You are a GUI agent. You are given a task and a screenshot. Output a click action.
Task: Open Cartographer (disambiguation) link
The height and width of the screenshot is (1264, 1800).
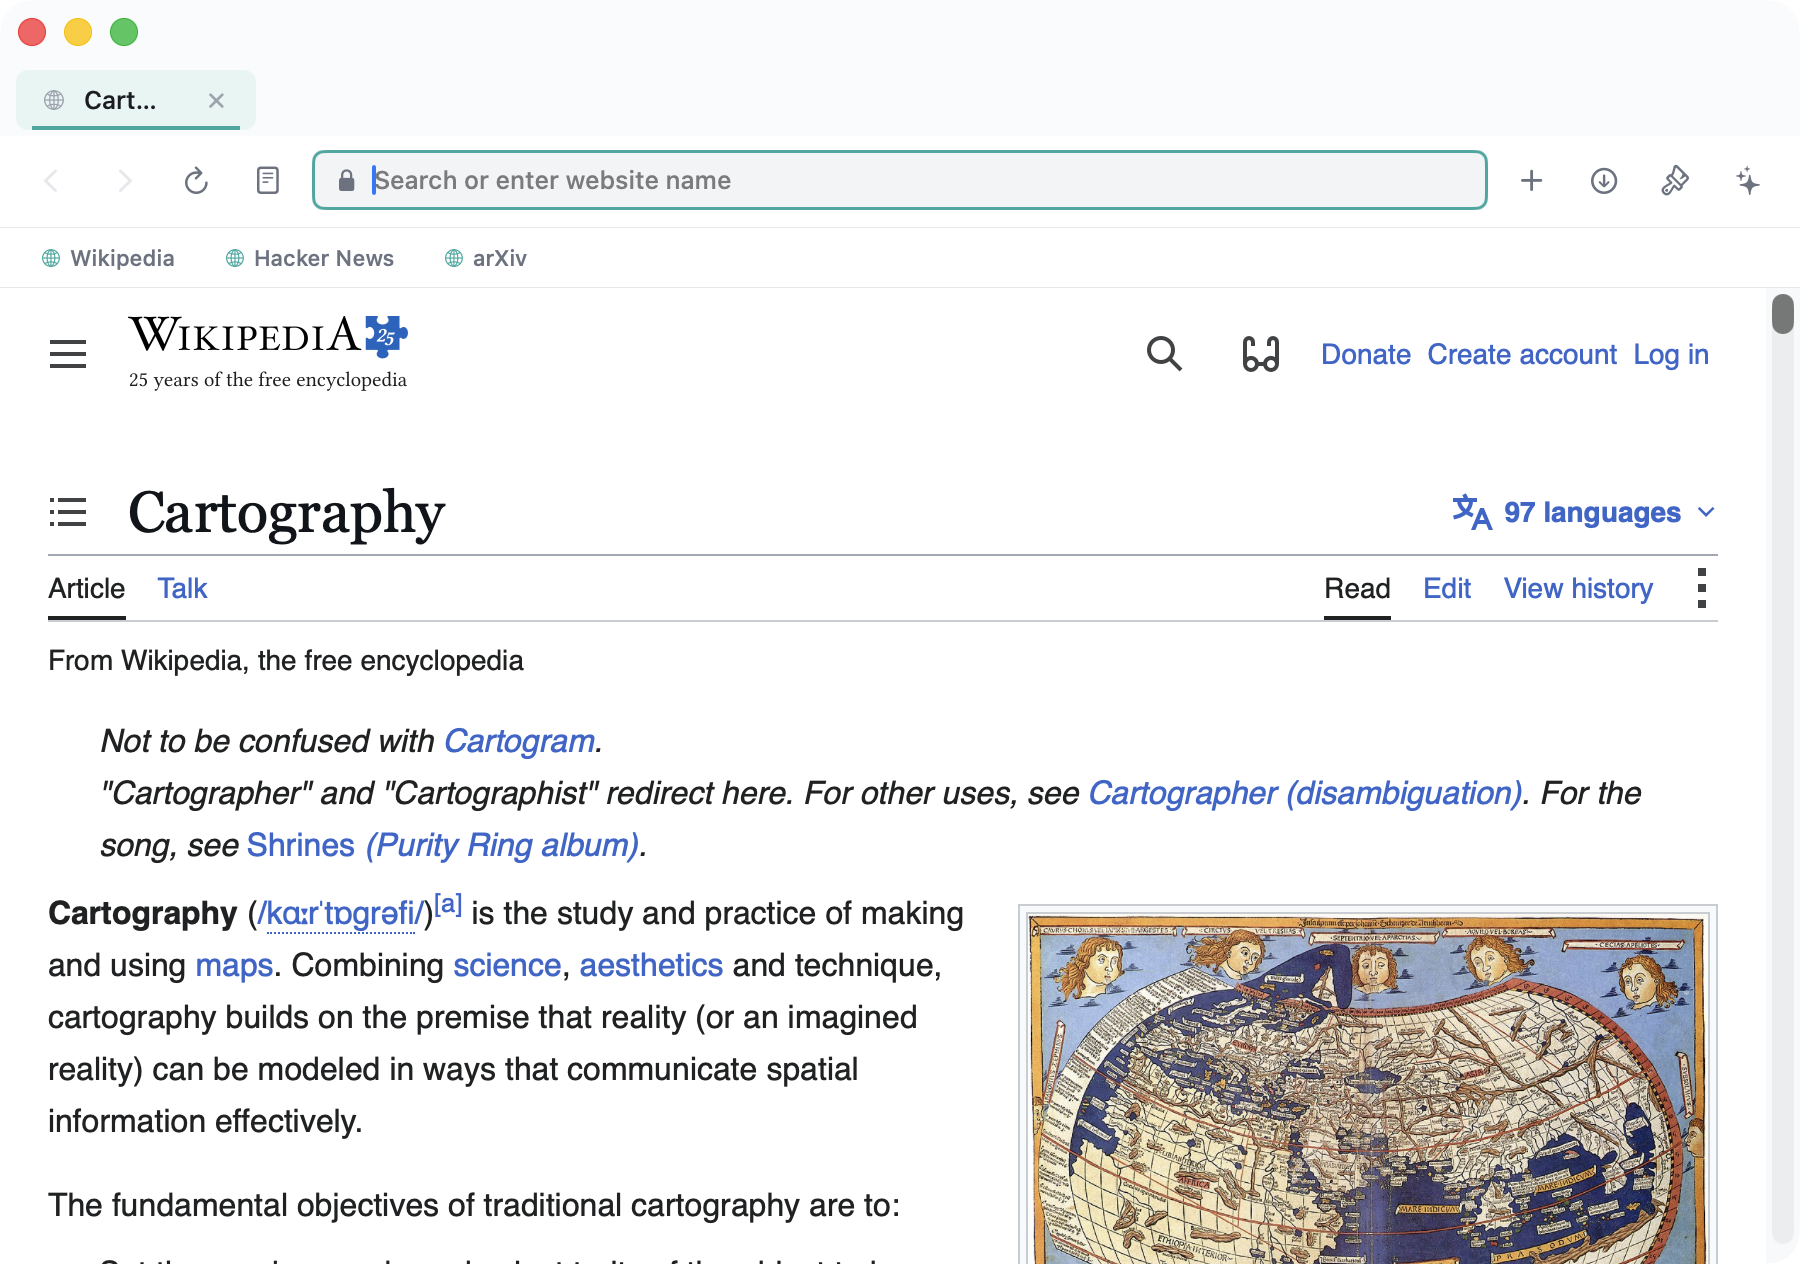pyautogui.click(x=1305, y=793)
